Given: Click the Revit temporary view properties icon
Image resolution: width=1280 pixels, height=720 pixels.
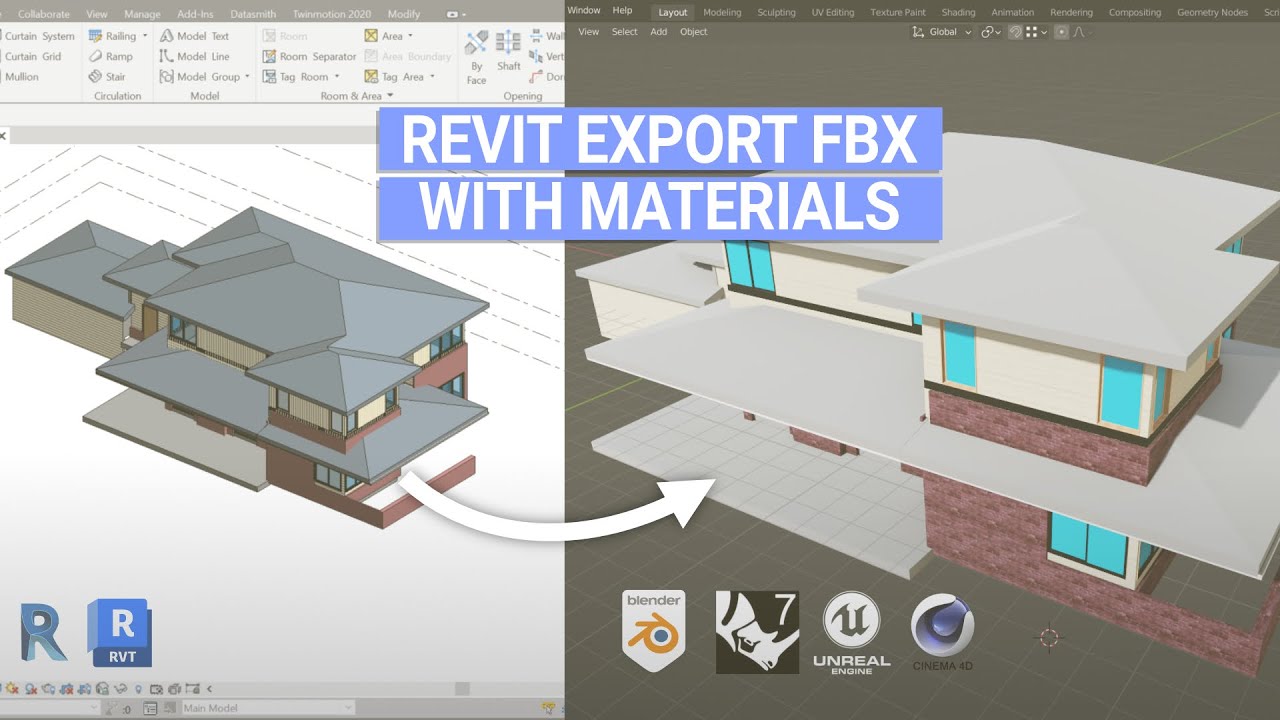Looking at the screenshot, I should 158,689.
